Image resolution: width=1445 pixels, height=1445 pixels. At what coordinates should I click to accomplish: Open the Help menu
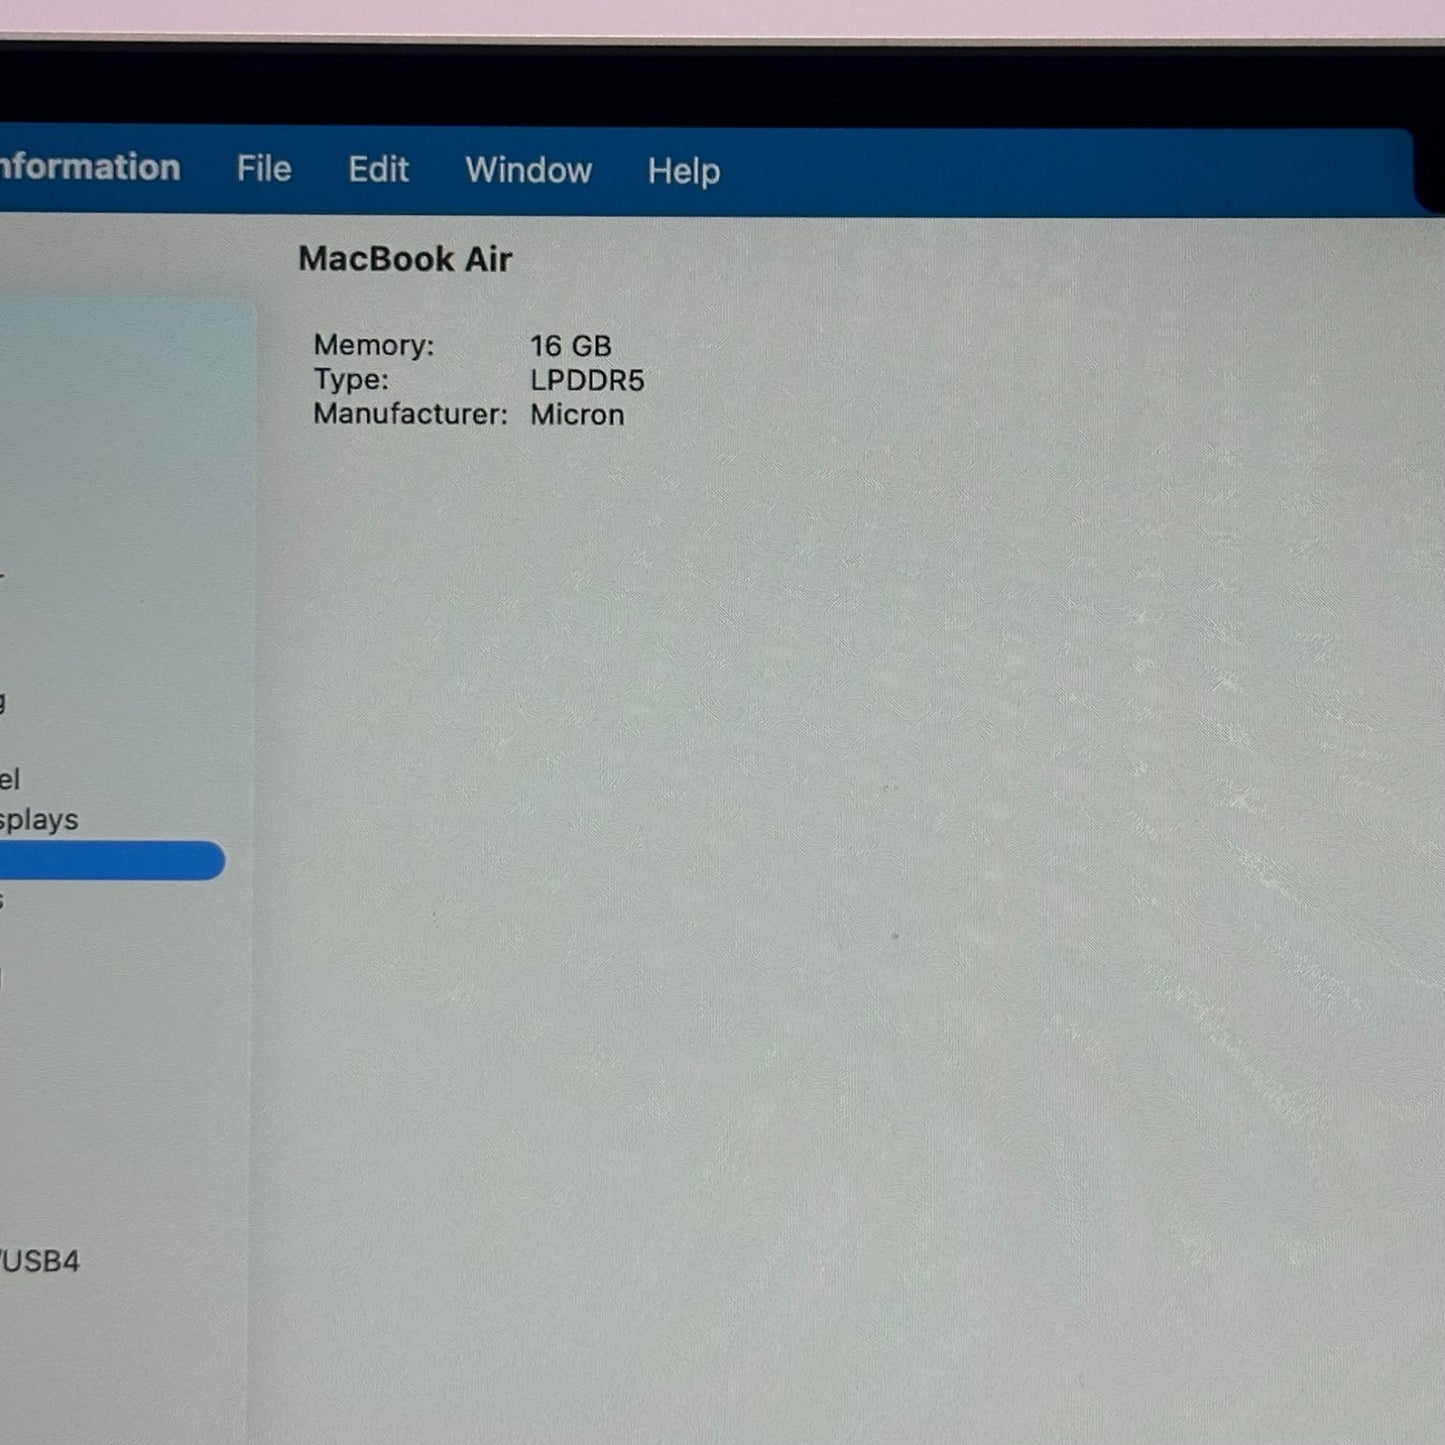(x=683, y=172)
